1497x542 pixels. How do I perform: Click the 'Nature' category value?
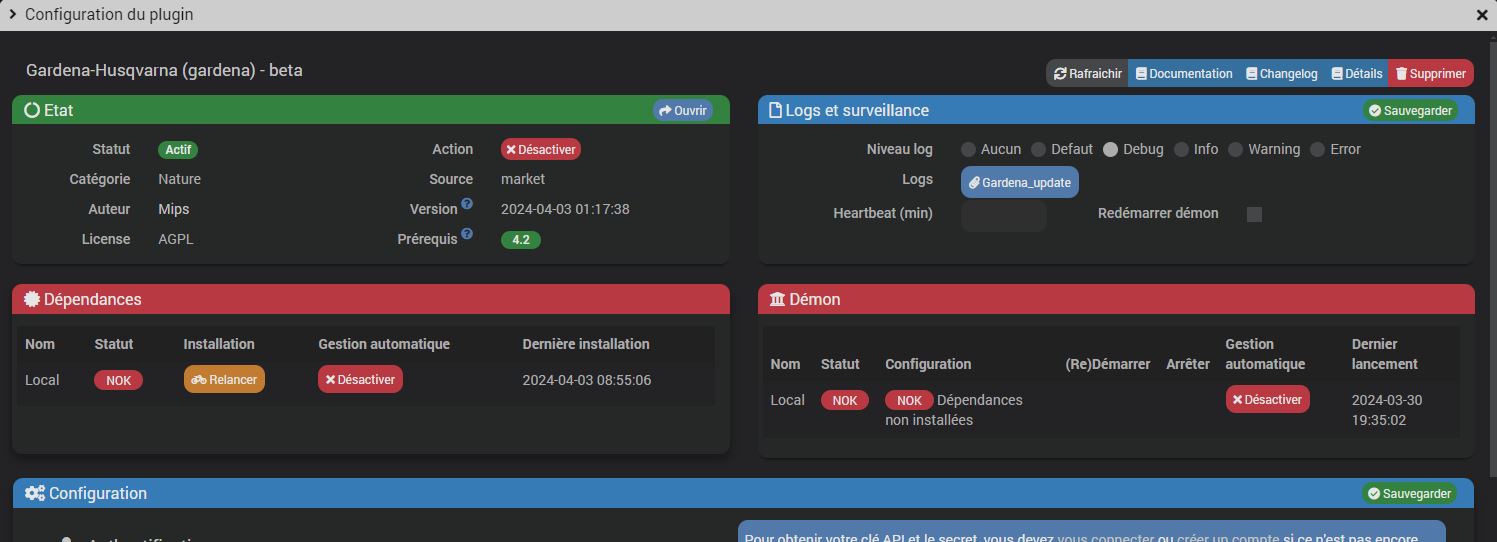click(x=180, y=179)
